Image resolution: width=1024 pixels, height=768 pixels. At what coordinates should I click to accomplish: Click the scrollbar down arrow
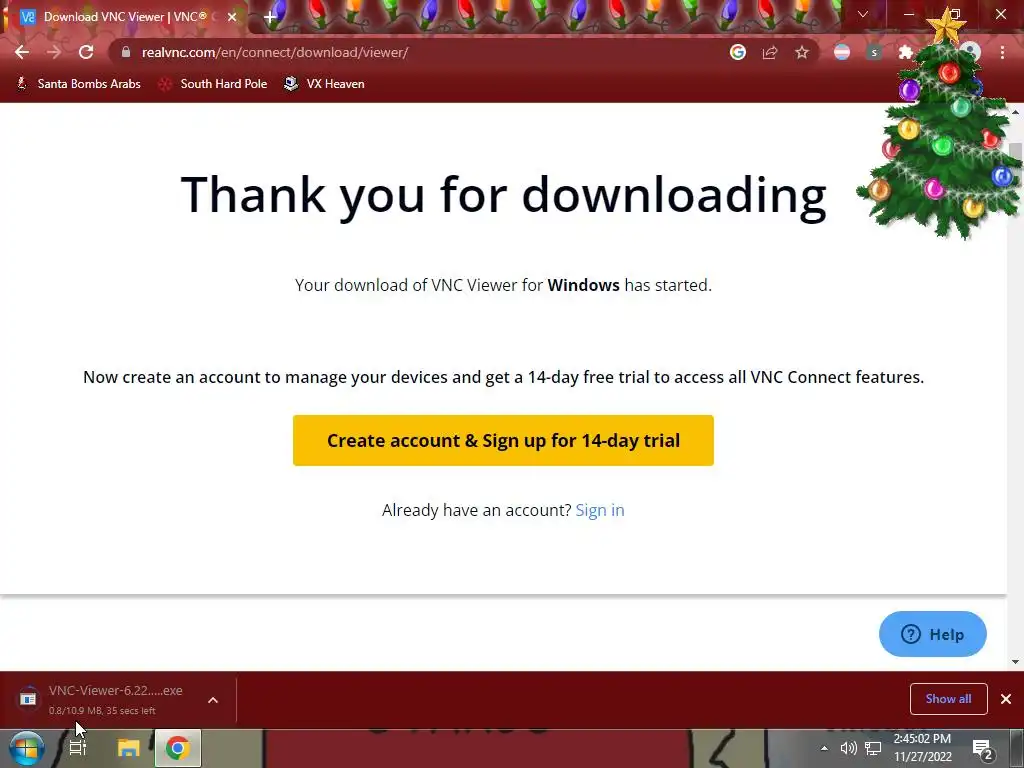[1015, 662]
